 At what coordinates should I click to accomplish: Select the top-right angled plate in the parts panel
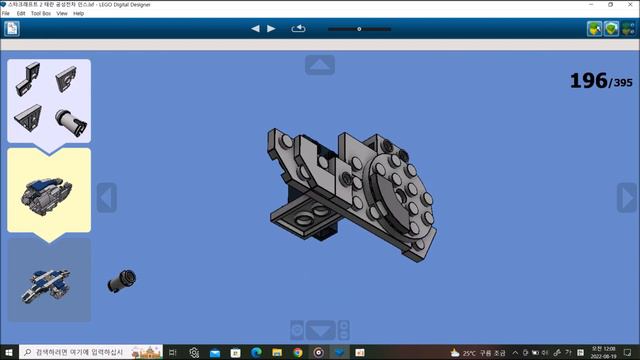[x=66, y=78]
